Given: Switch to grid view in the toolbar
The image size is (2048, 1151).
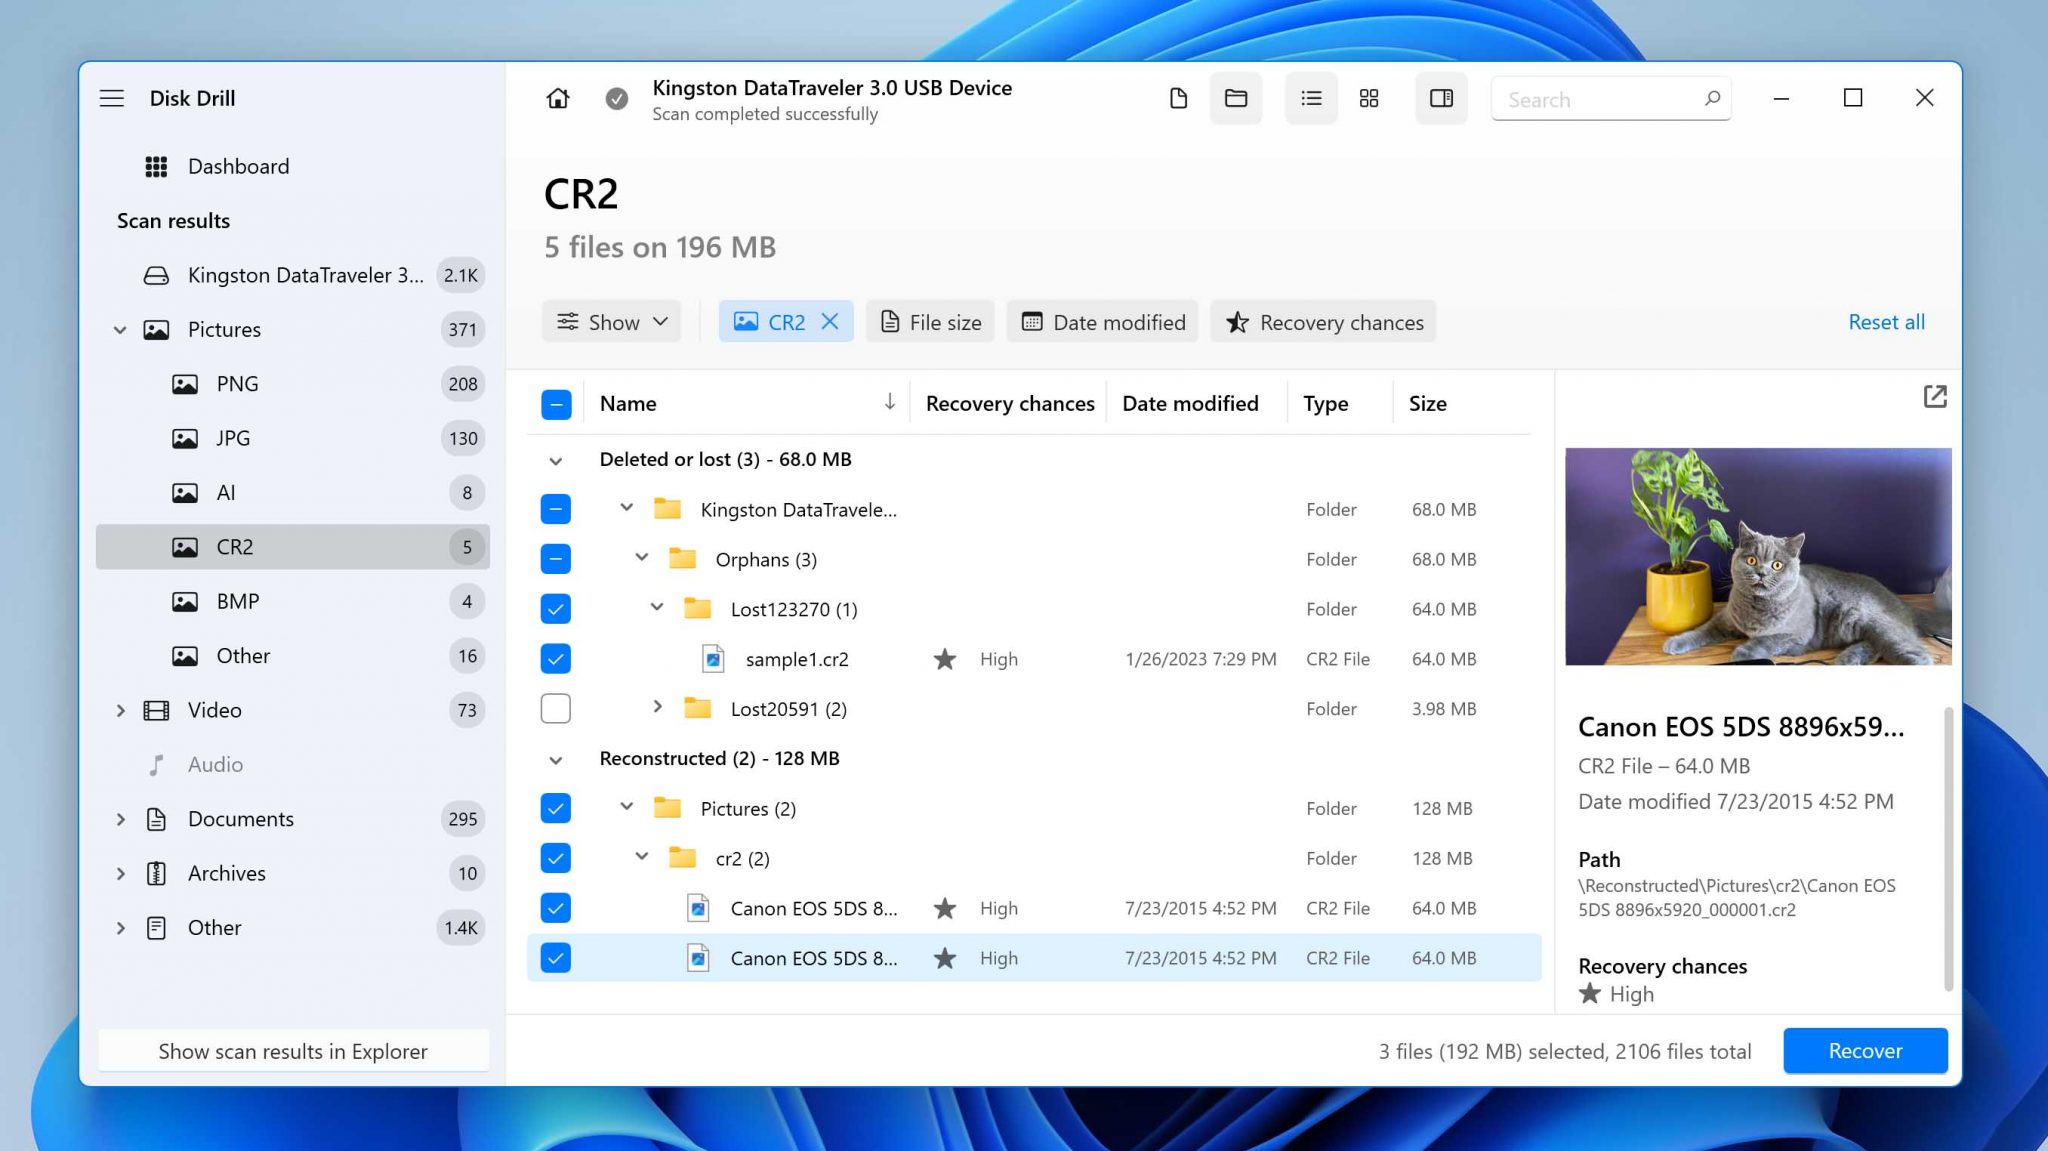Looking at the screenshot, I should click(x=1369, y=98).
